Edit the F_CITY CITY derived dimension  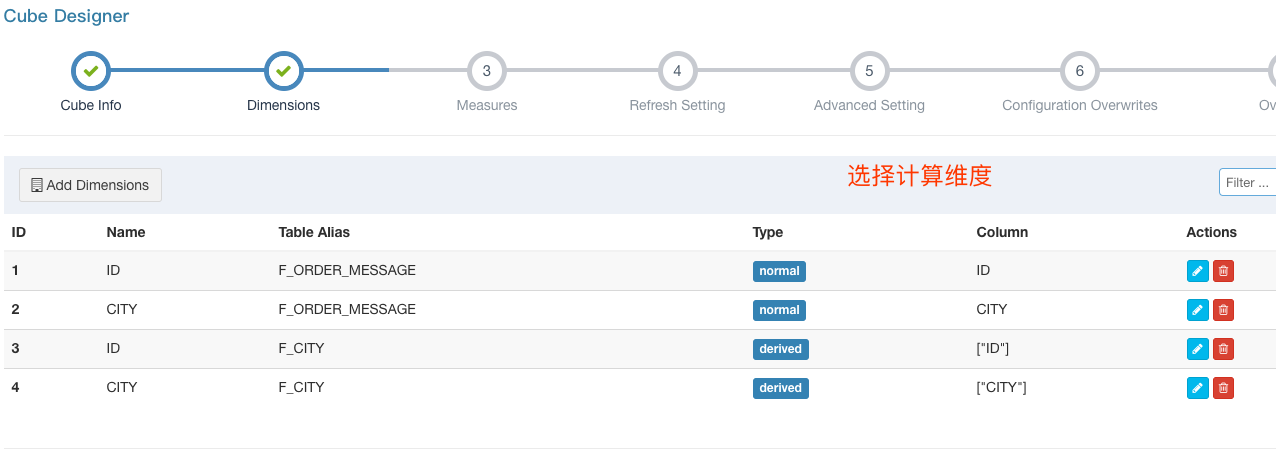1197,388
